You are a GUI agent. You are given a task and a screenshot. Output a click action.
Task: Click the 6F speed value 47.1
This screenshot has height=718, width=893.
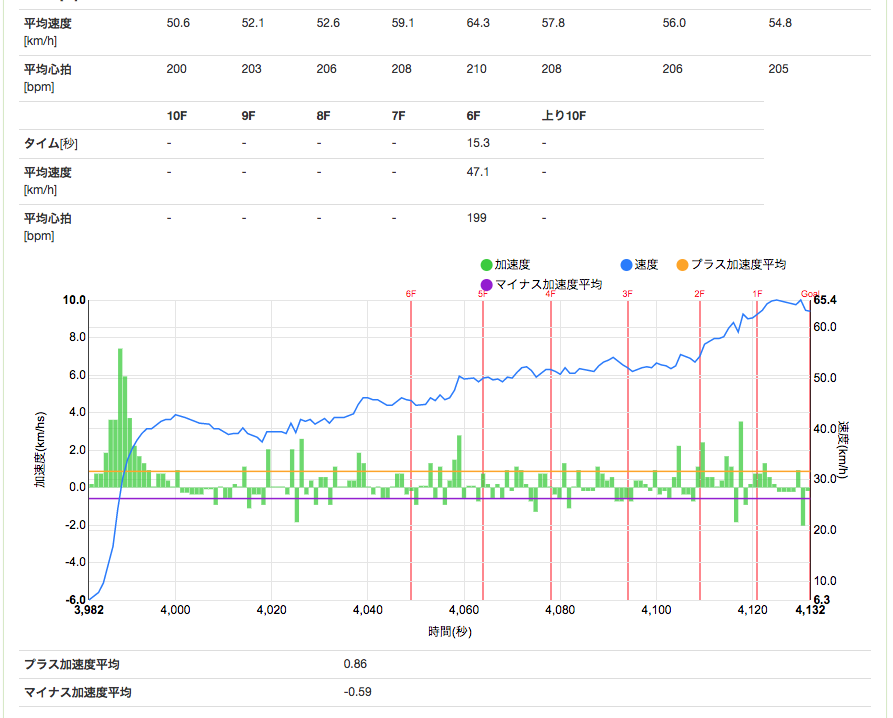(x=477, y=172)
